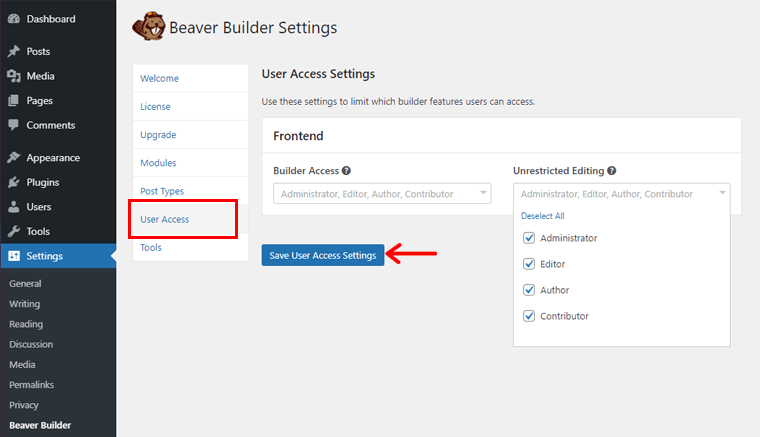This screenshot has width=760, height=437.
Task: Click the Deselect All link
Action: coord(542,216)
